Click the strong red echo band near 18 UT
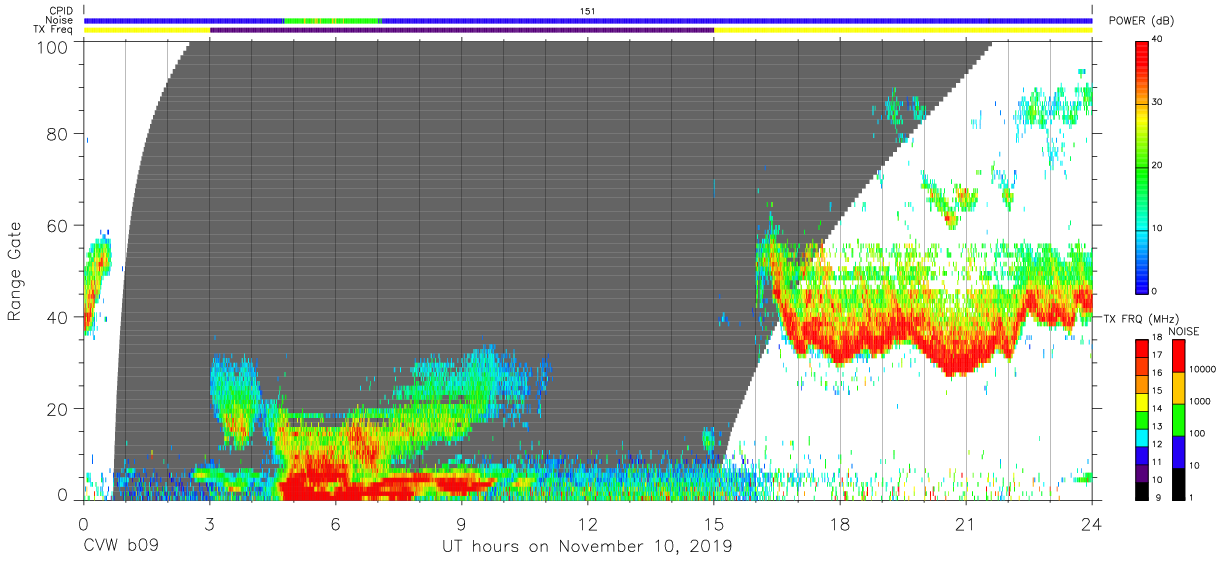Viewport: 1228px width, 567px height. point(840,348)
